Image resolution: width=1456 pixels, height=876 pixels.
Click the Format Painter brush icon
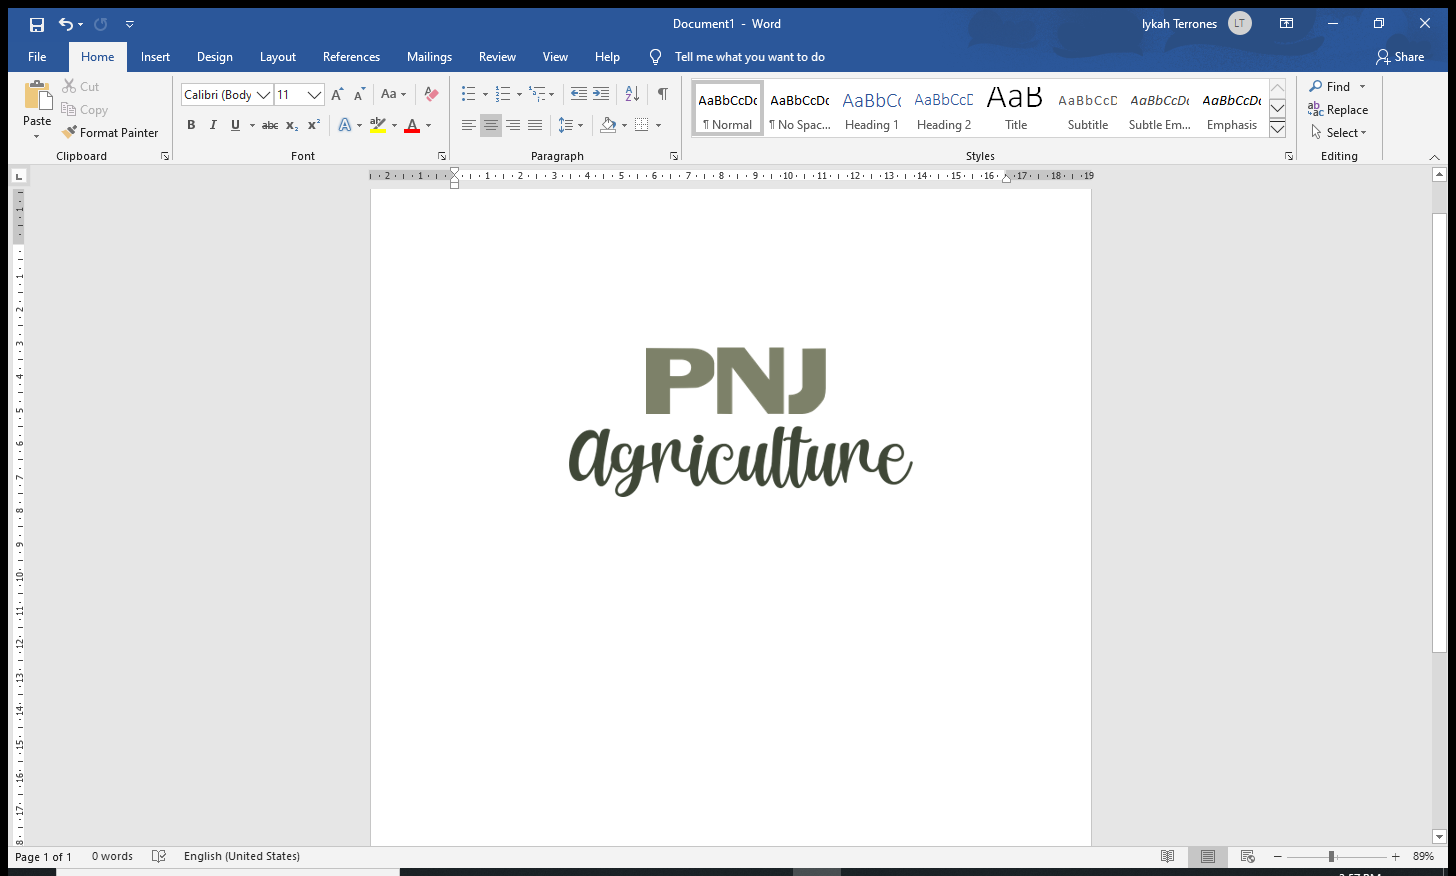69,132
